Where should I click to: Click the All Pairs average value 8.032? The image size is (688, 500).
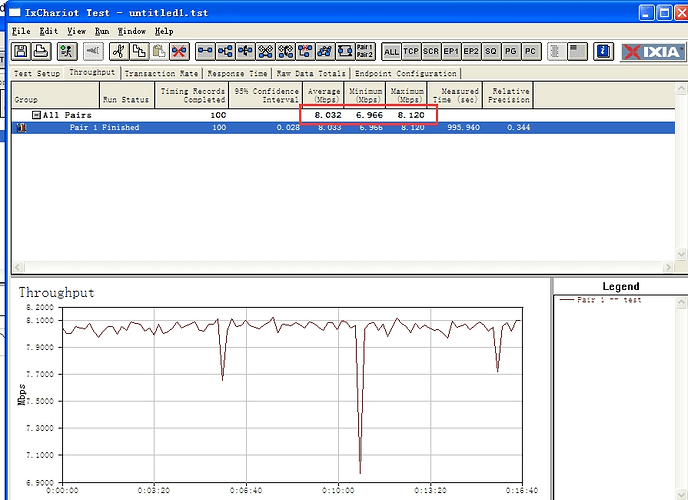point(328,115)
